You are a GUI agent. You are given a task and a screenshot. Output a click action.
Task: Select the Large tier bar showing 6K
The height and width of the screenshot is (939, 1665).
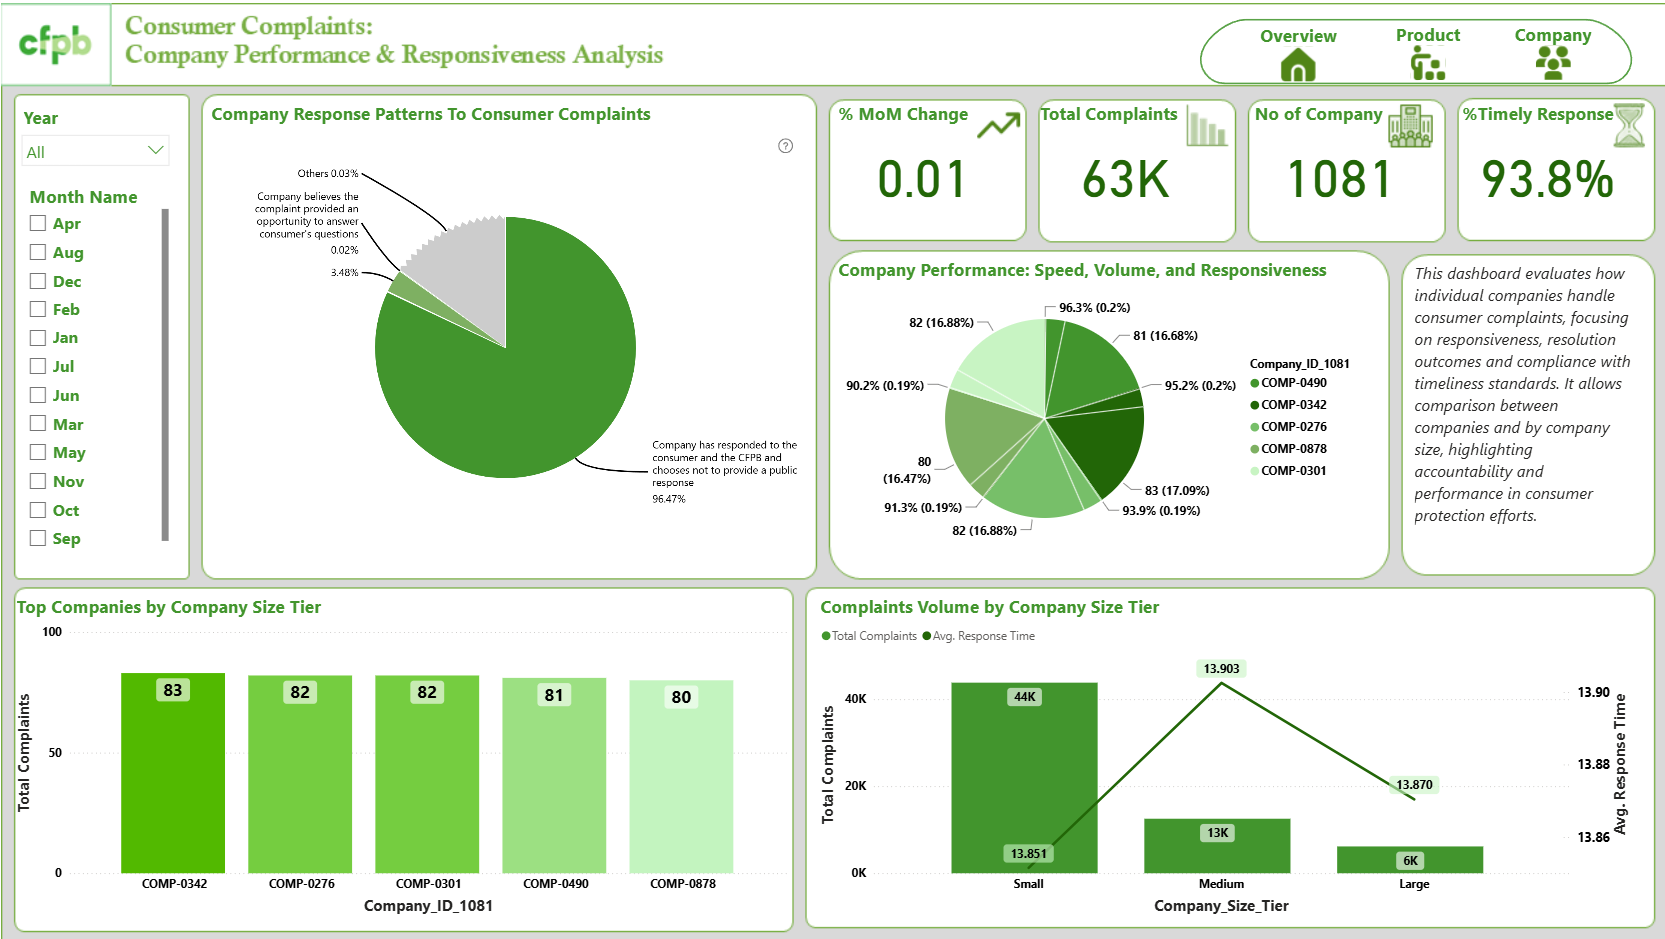[x=1410, y=860]
